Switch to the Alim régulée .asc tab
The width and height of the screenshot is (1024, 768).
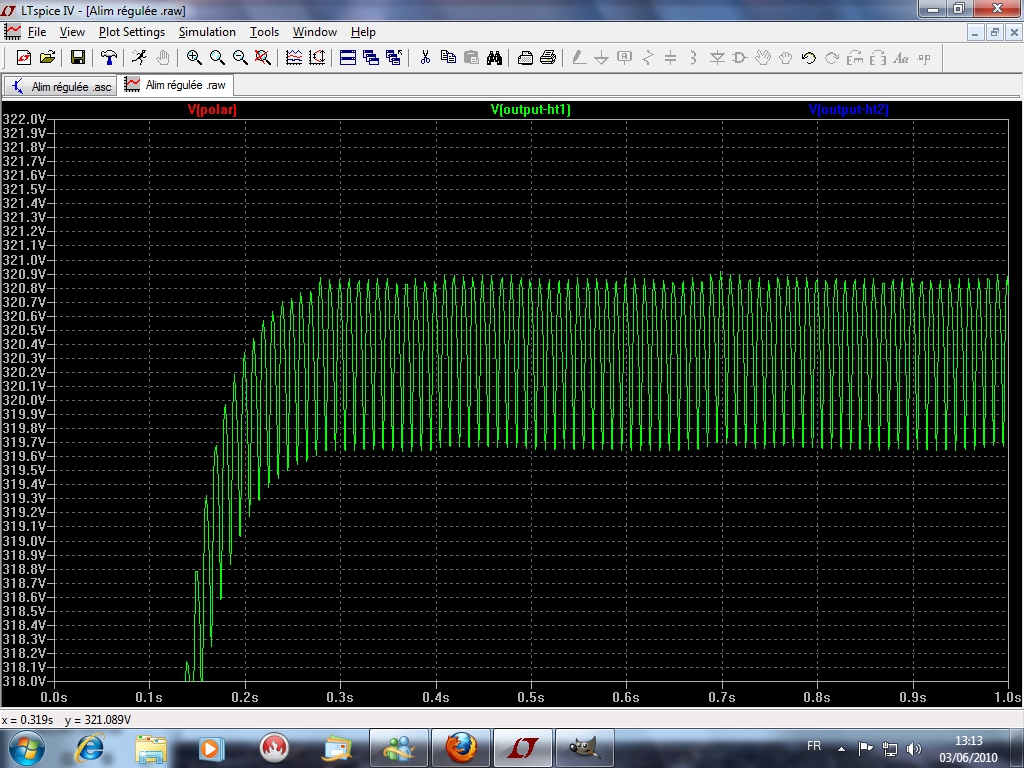[61, 86]
